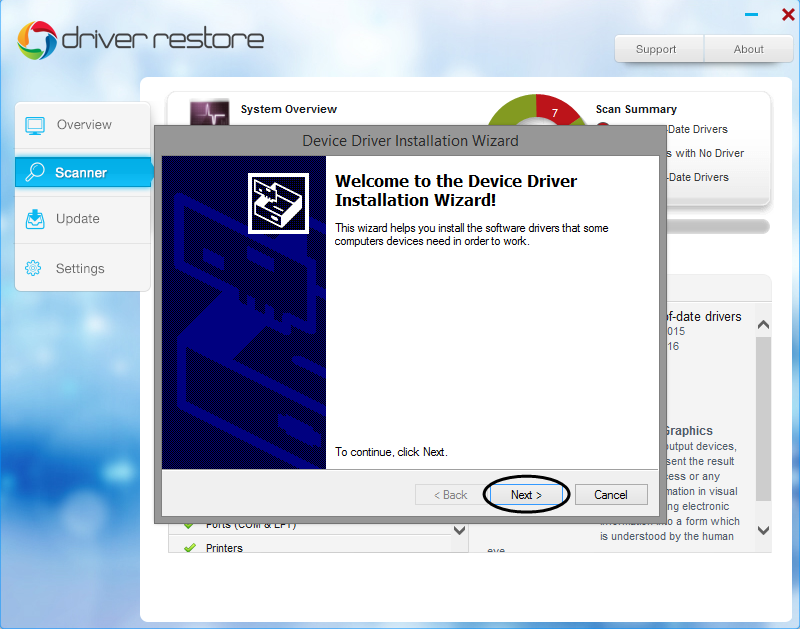800x629 pixels.
Task: Click the Next button in the wizard
Action: point(526,495)
